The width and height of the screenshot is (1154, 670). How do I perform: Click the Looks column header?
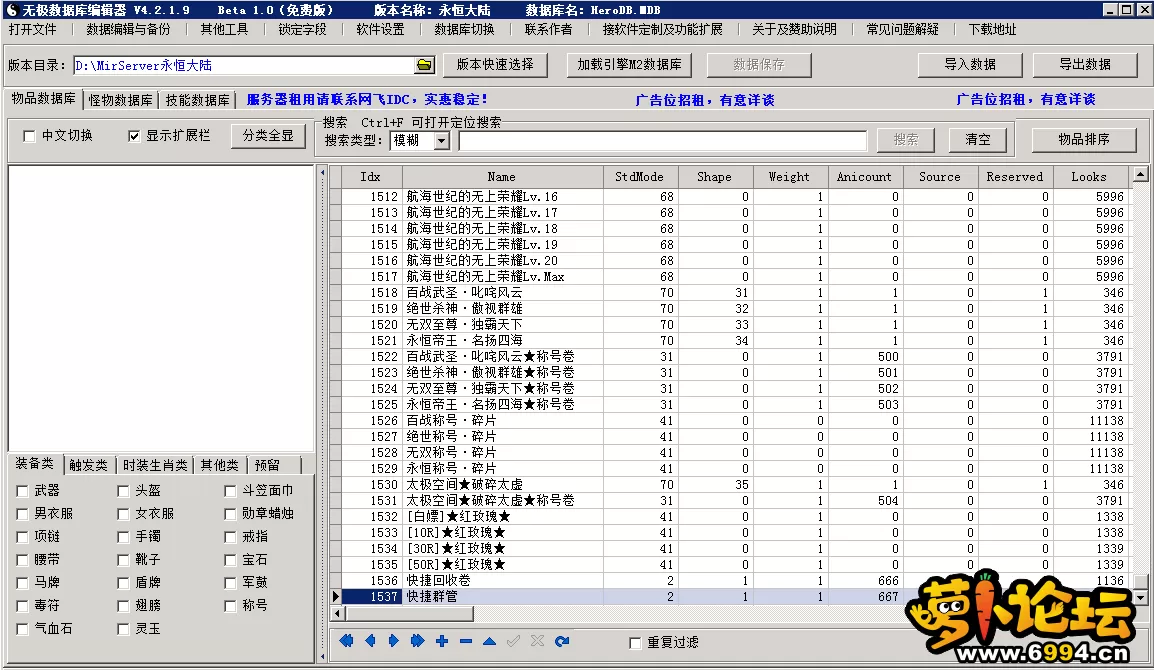click(x=1089, y=177)
